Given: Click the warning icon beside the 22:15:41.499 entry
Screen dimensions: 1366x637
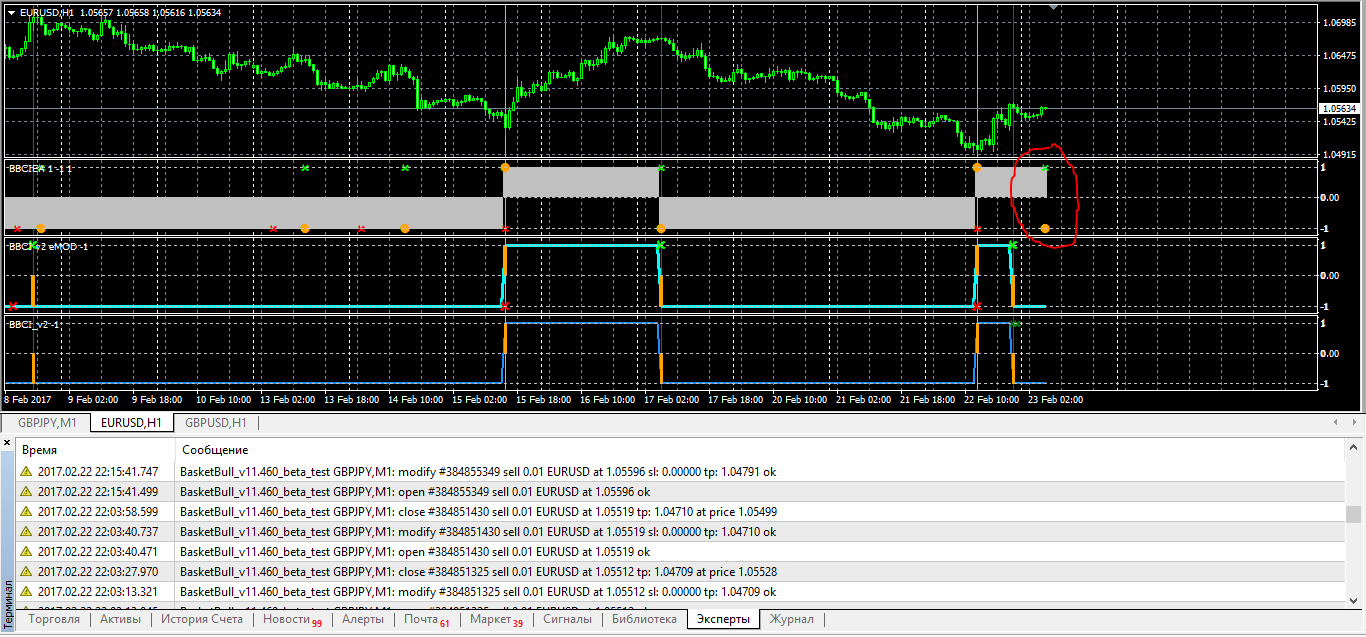Looking at the screenshot, I should [26, 491].
